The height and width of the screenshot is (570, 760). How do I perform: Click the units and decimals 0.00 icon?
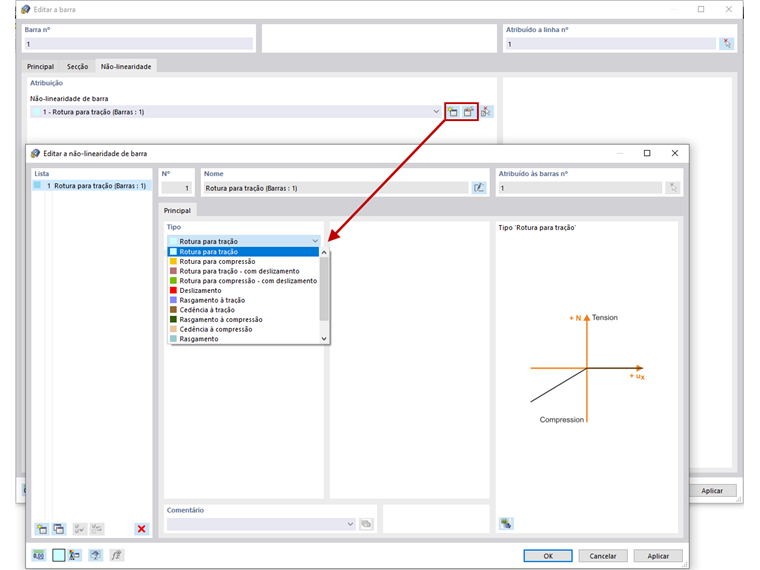coord(39,555)
